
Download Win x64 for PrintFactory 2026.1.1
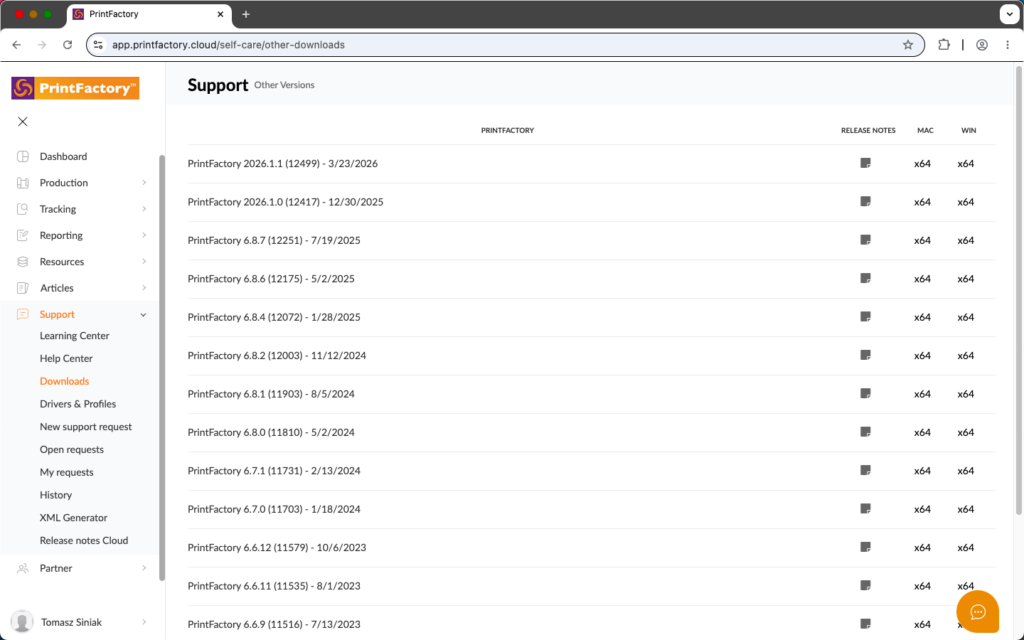click(966, 164)
